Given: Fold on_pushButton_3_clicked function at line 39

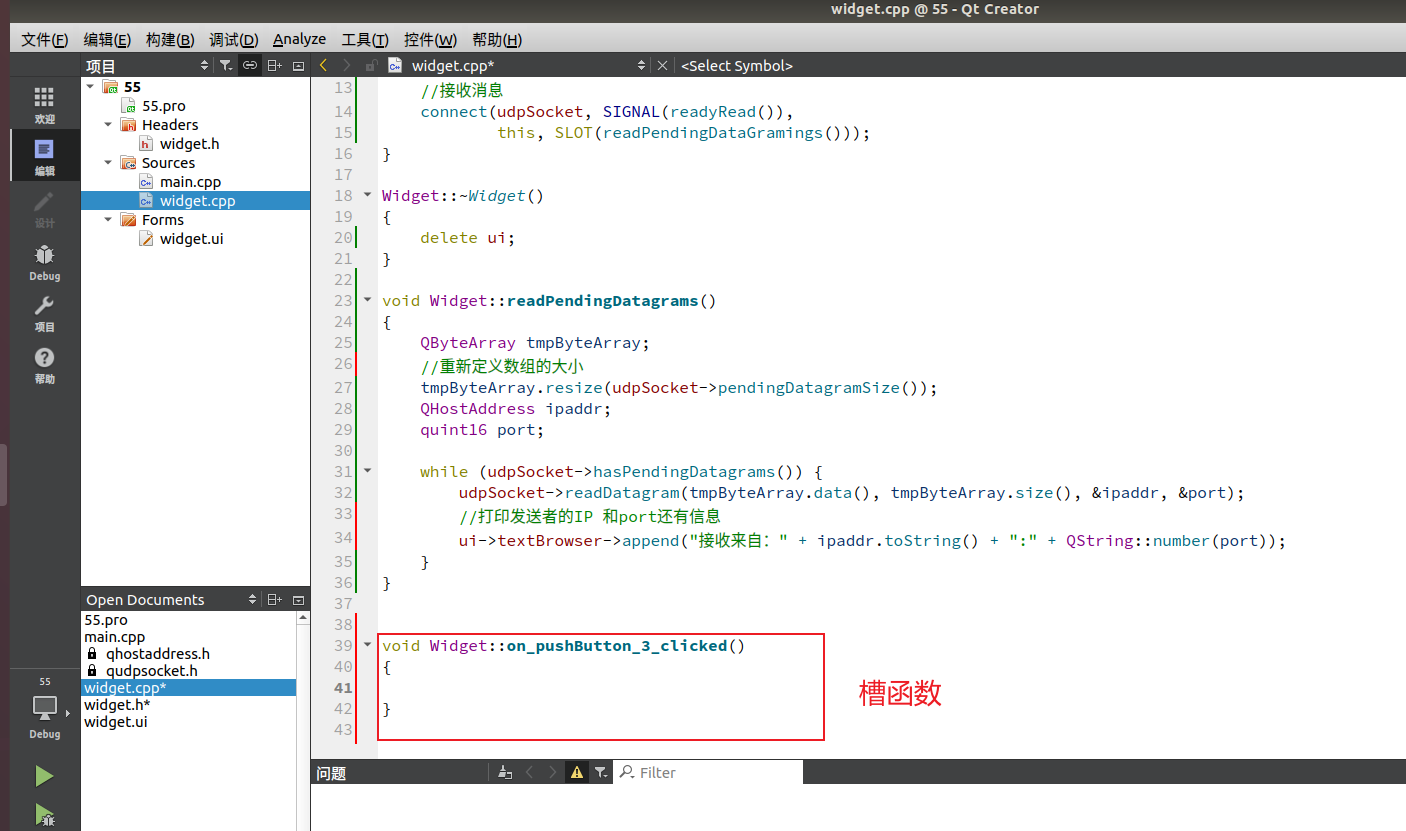Looking at the screenshot, I should [367, 645].
